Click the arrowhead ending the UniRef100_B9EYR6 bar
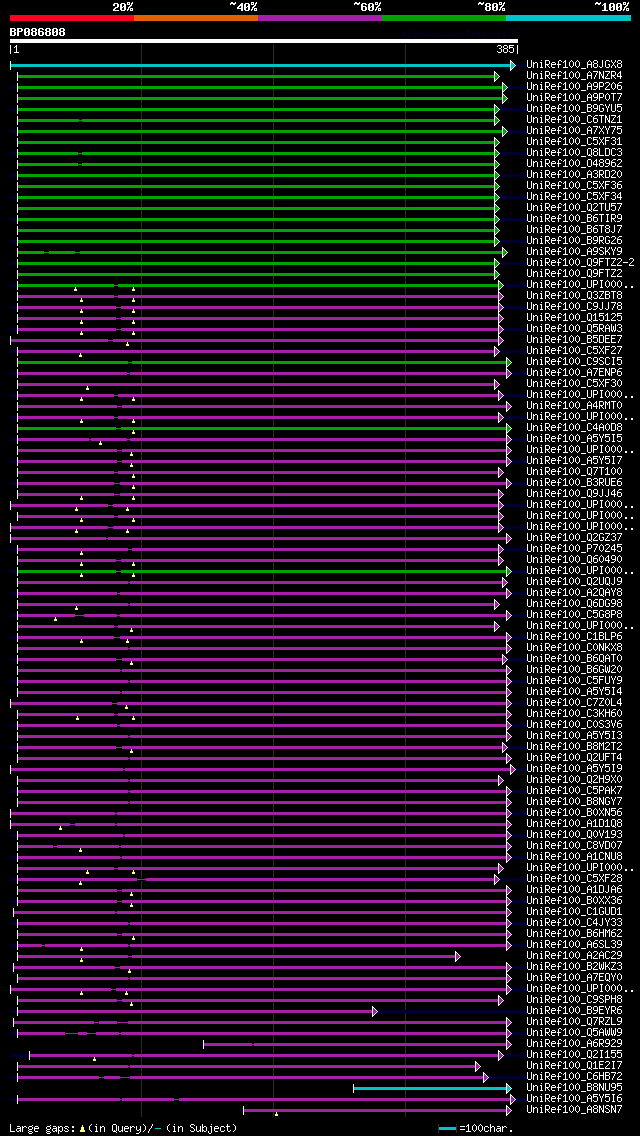The height and width of the screenshot is (1136, 640). click(375, 1011)
